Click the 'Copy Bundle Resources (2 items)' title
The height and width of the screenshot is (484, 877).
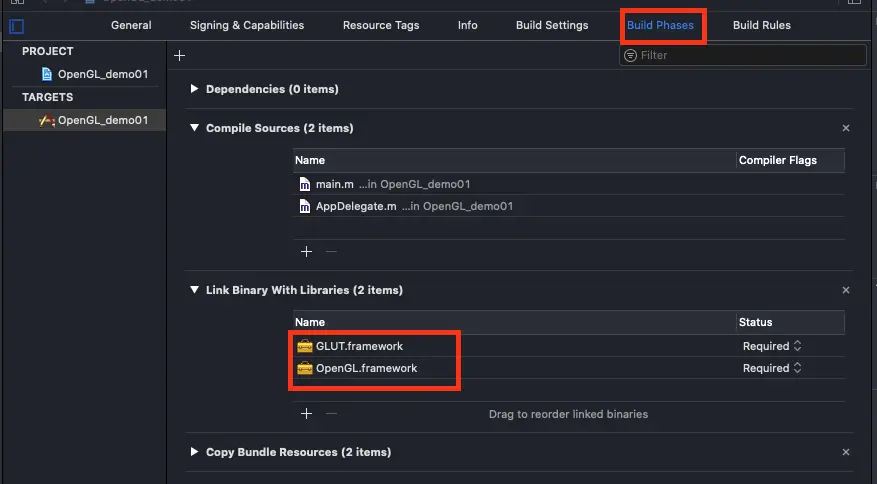pos(298,452)
